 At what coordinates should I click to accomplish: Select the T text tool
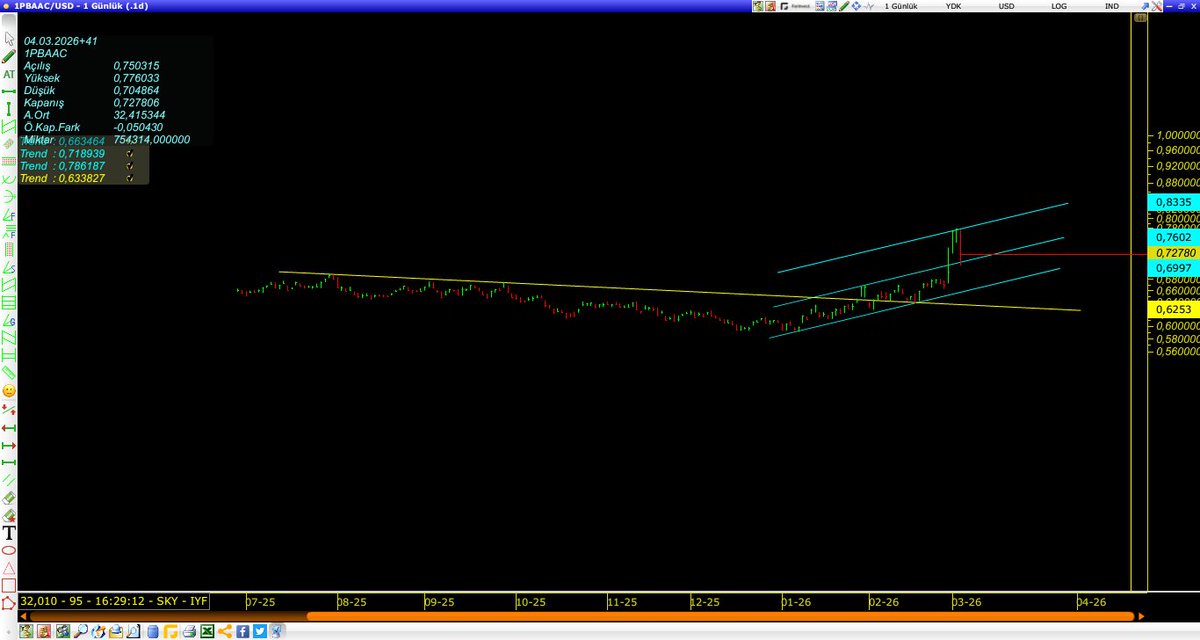pos(9,533)
